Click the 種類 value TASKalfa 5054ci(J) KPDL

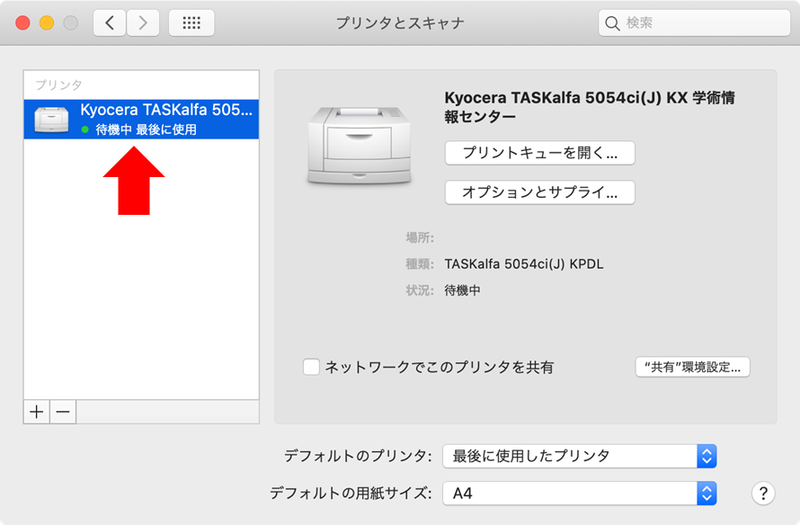click(x=524, y=264)
